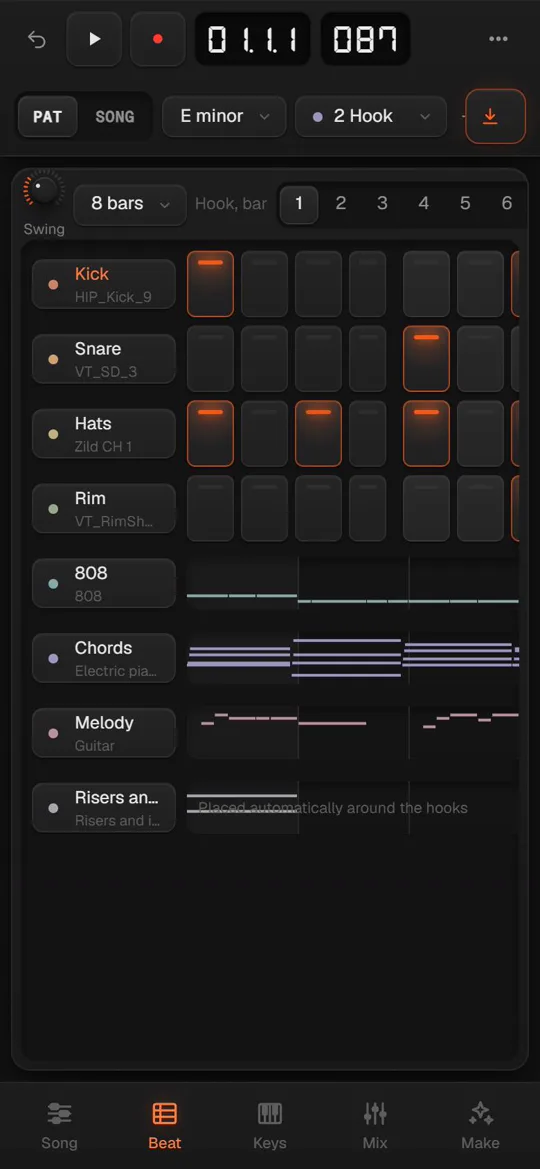Image resolution: width=540 pixels, height=1169 pixels.
Task: Select the Risers track
Action: [104, 807]
